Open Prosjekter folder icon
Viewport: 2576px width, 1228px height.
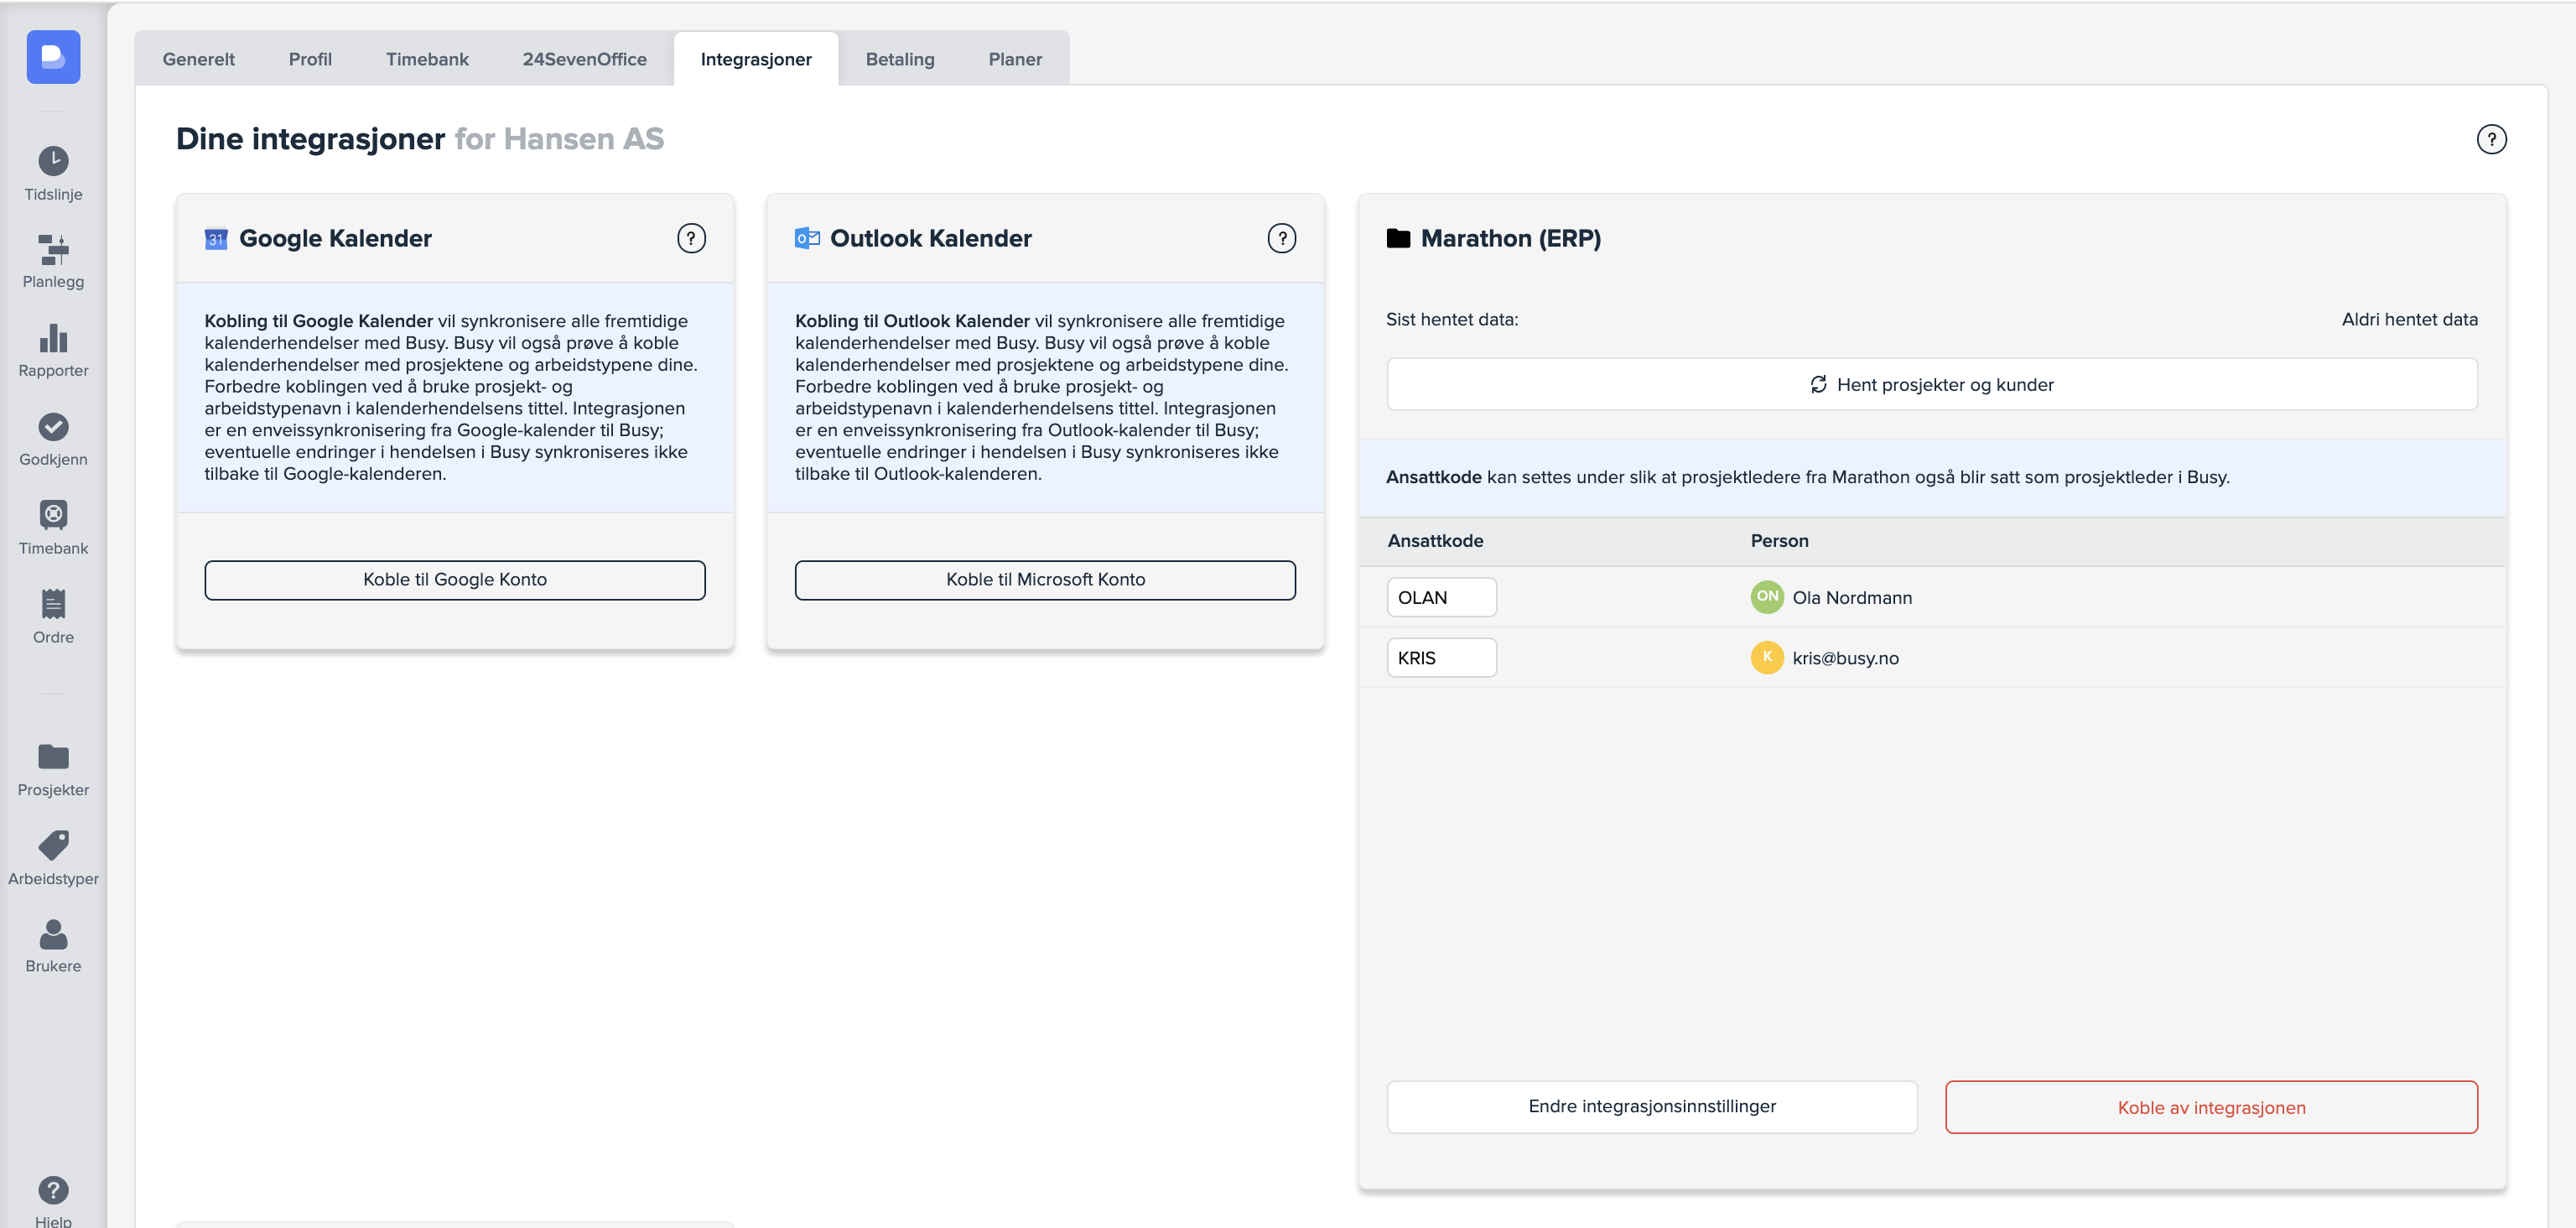[x=53, y=757]
